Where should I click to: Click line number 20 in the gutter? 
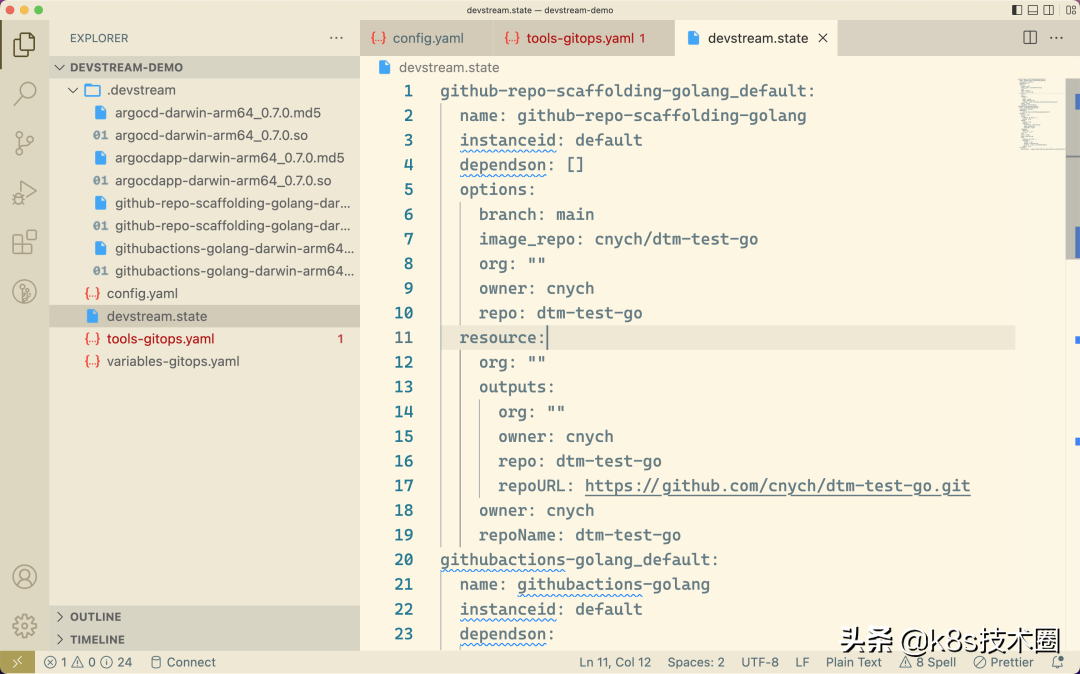tap(404, 560)
